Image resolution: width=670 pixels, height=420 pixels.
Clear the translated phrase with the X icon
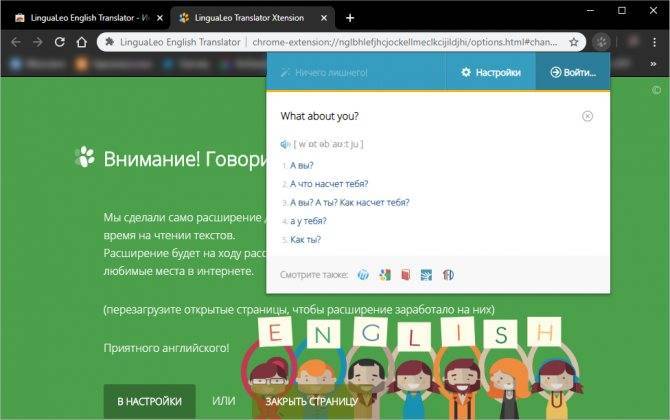587,116
